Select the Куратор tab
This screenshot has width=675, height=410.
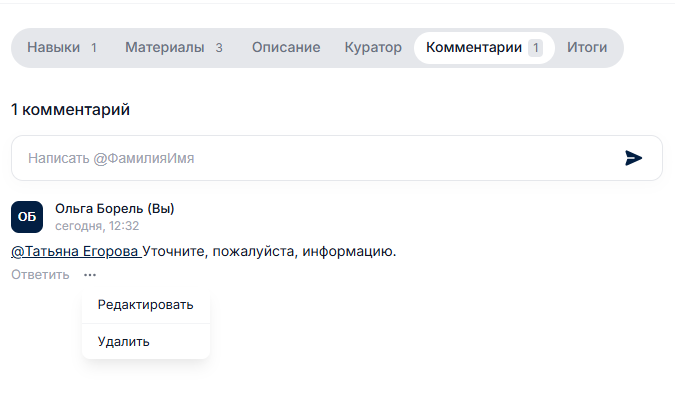tap(373, 47)
